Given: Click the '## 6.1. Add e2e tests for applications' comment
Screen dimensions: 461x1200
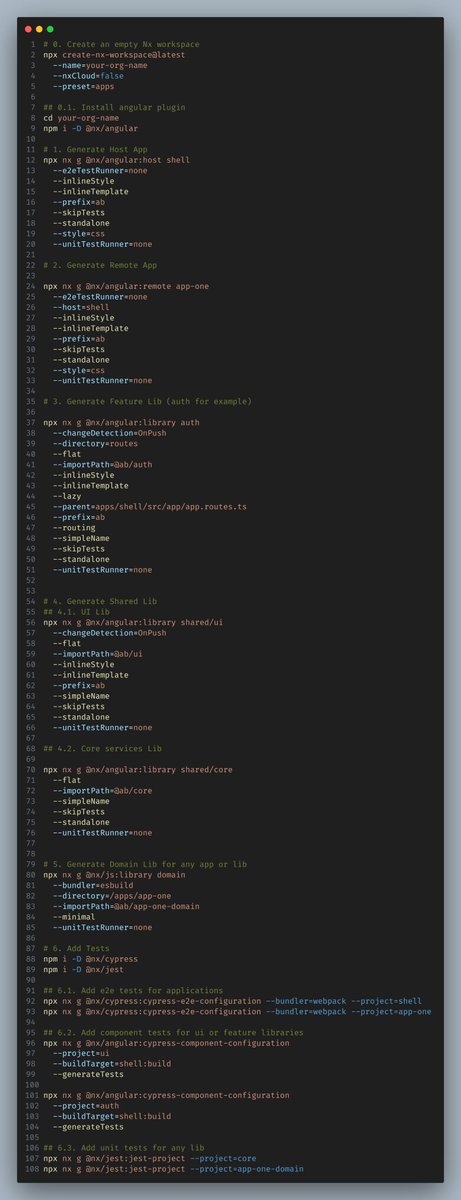Looking at the screenshot, I should click(x=131, y=989).
